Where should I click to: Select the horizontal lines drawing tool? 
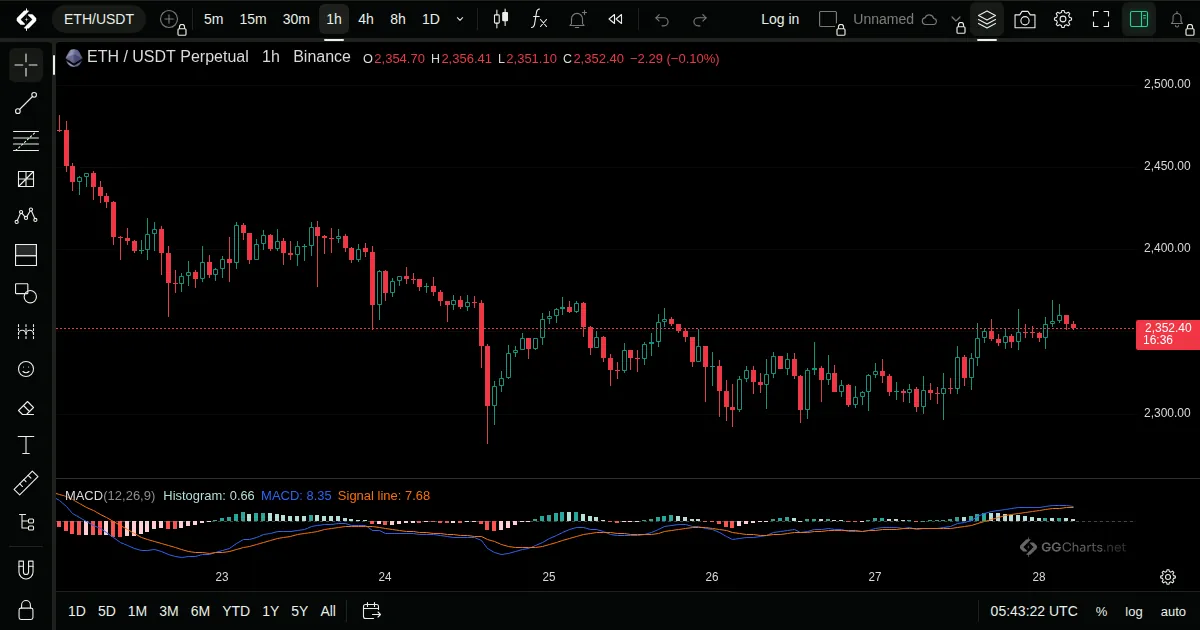coord(26,141)
